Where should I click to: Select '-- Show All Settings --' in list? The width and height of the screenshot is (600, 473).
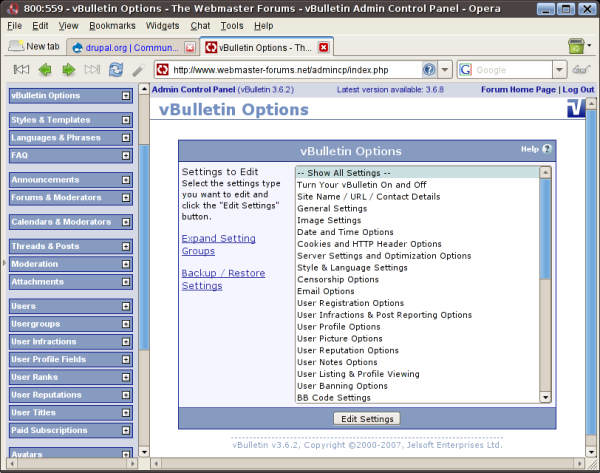click(417, 173)
